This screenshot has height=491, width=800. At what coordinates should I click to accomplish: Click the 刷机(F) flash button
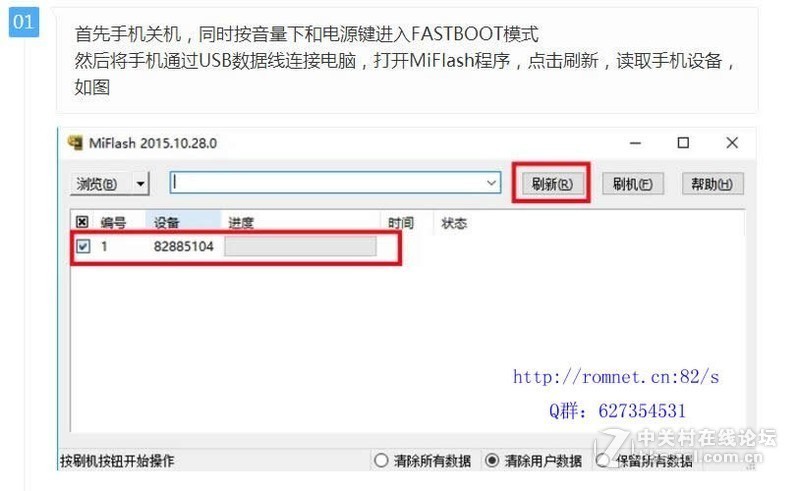[x=633, y=184]
